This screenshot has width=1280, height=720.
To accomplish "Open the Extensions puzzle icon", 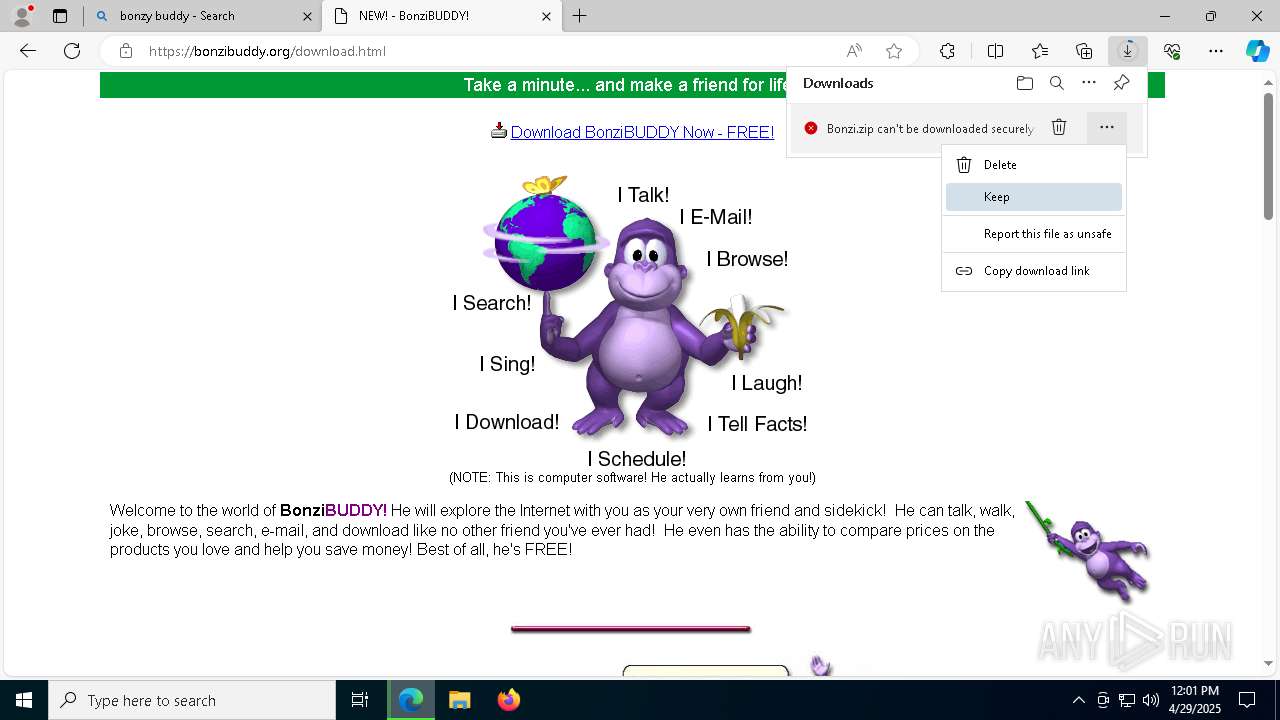I will click(947, 51).
